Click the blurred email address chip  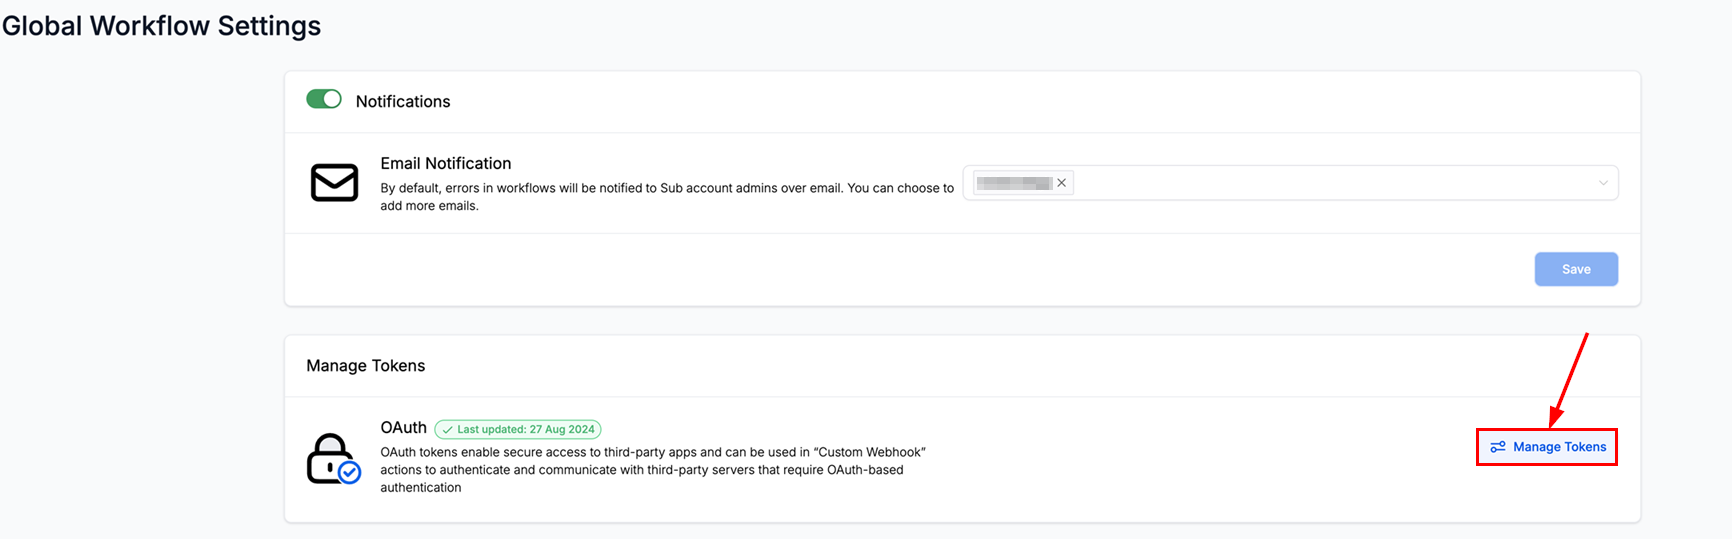click(x=1013, y=183)
